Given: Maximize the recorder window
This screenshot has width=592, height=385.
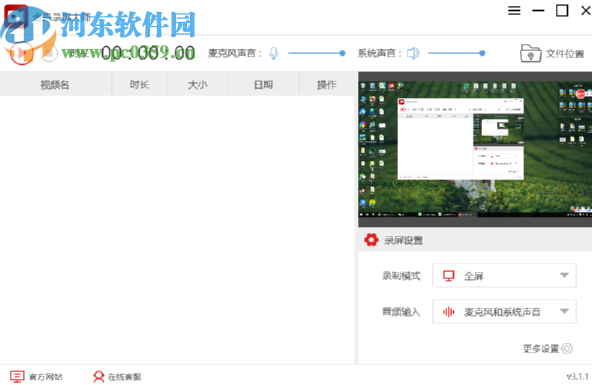Looking at the screenshot, I should (562, 10).
